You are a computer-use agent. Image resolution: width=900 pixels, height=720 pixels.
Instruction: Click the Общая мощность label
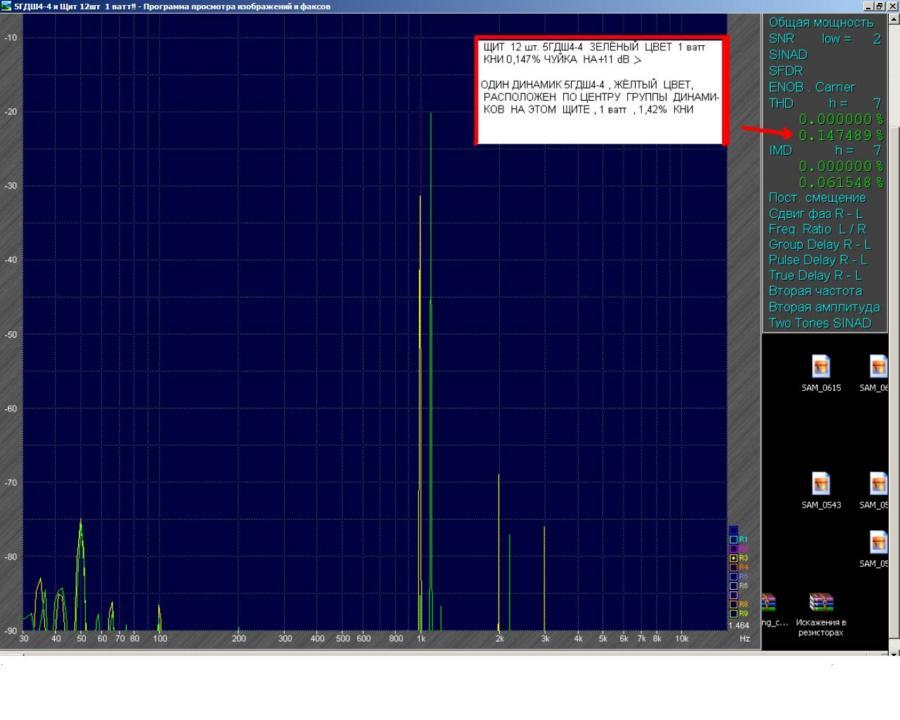(x=821, y=22)
